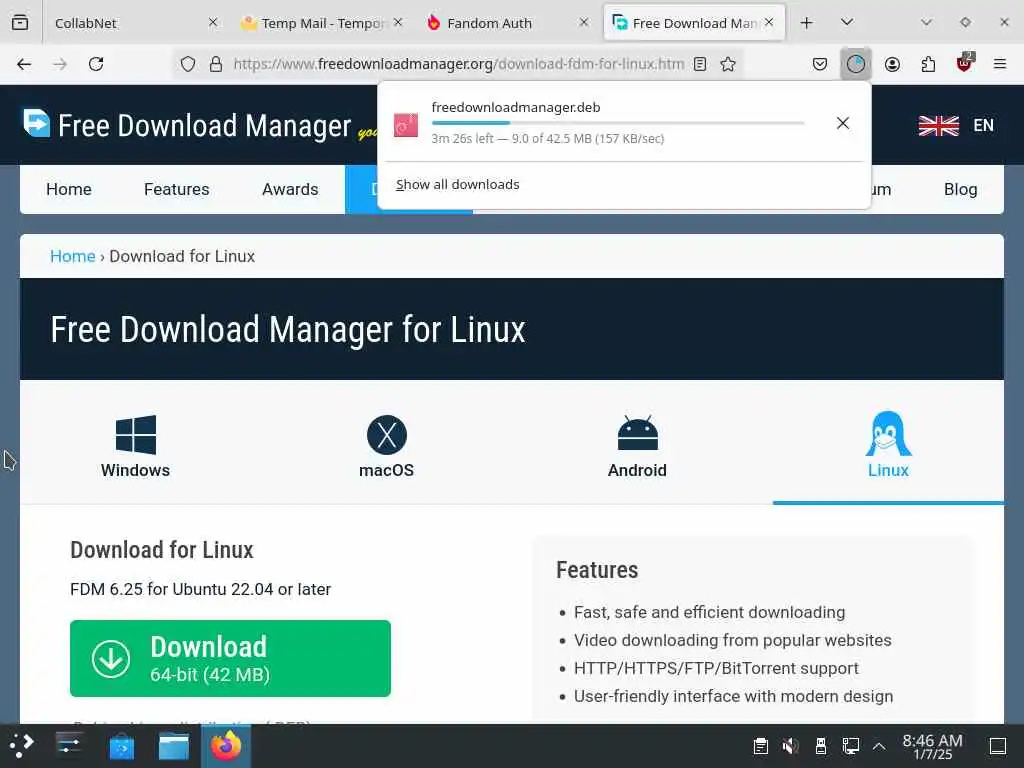The width and height of the screenshot is (1024, 768).
Task: Open the network connections tray icon
Action: tap(850, 746)
